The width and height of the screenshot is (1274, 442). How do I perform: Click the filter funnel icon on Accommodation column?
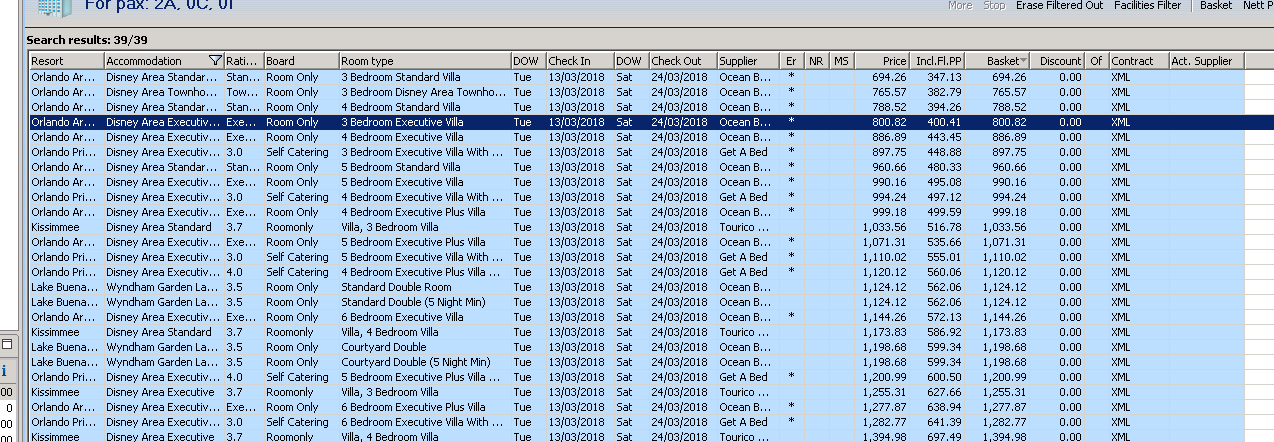pos(215,62)
